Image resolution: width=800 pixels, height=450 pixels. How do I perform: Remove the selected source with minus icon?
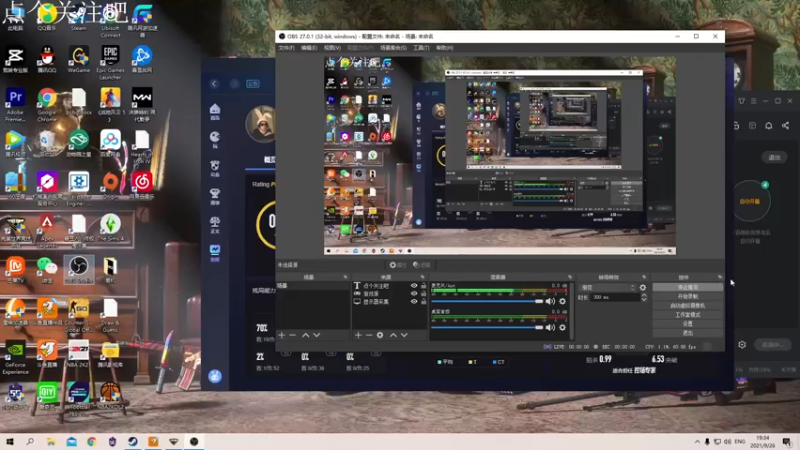pos(368,335)
